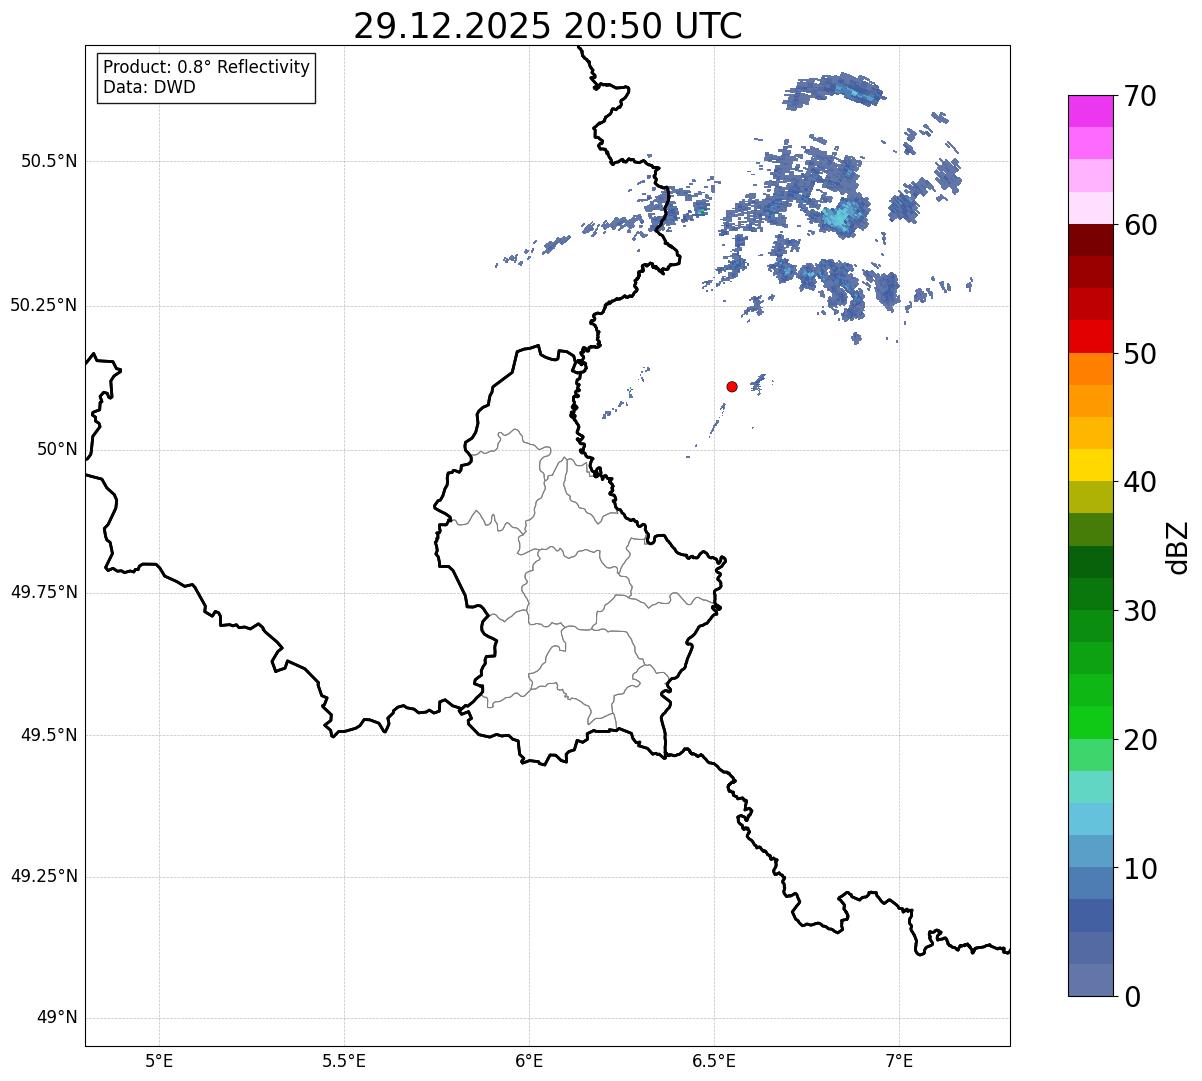
Task: Click the bottom slate-blue segment at 0
Action: tap(1090, 980)
